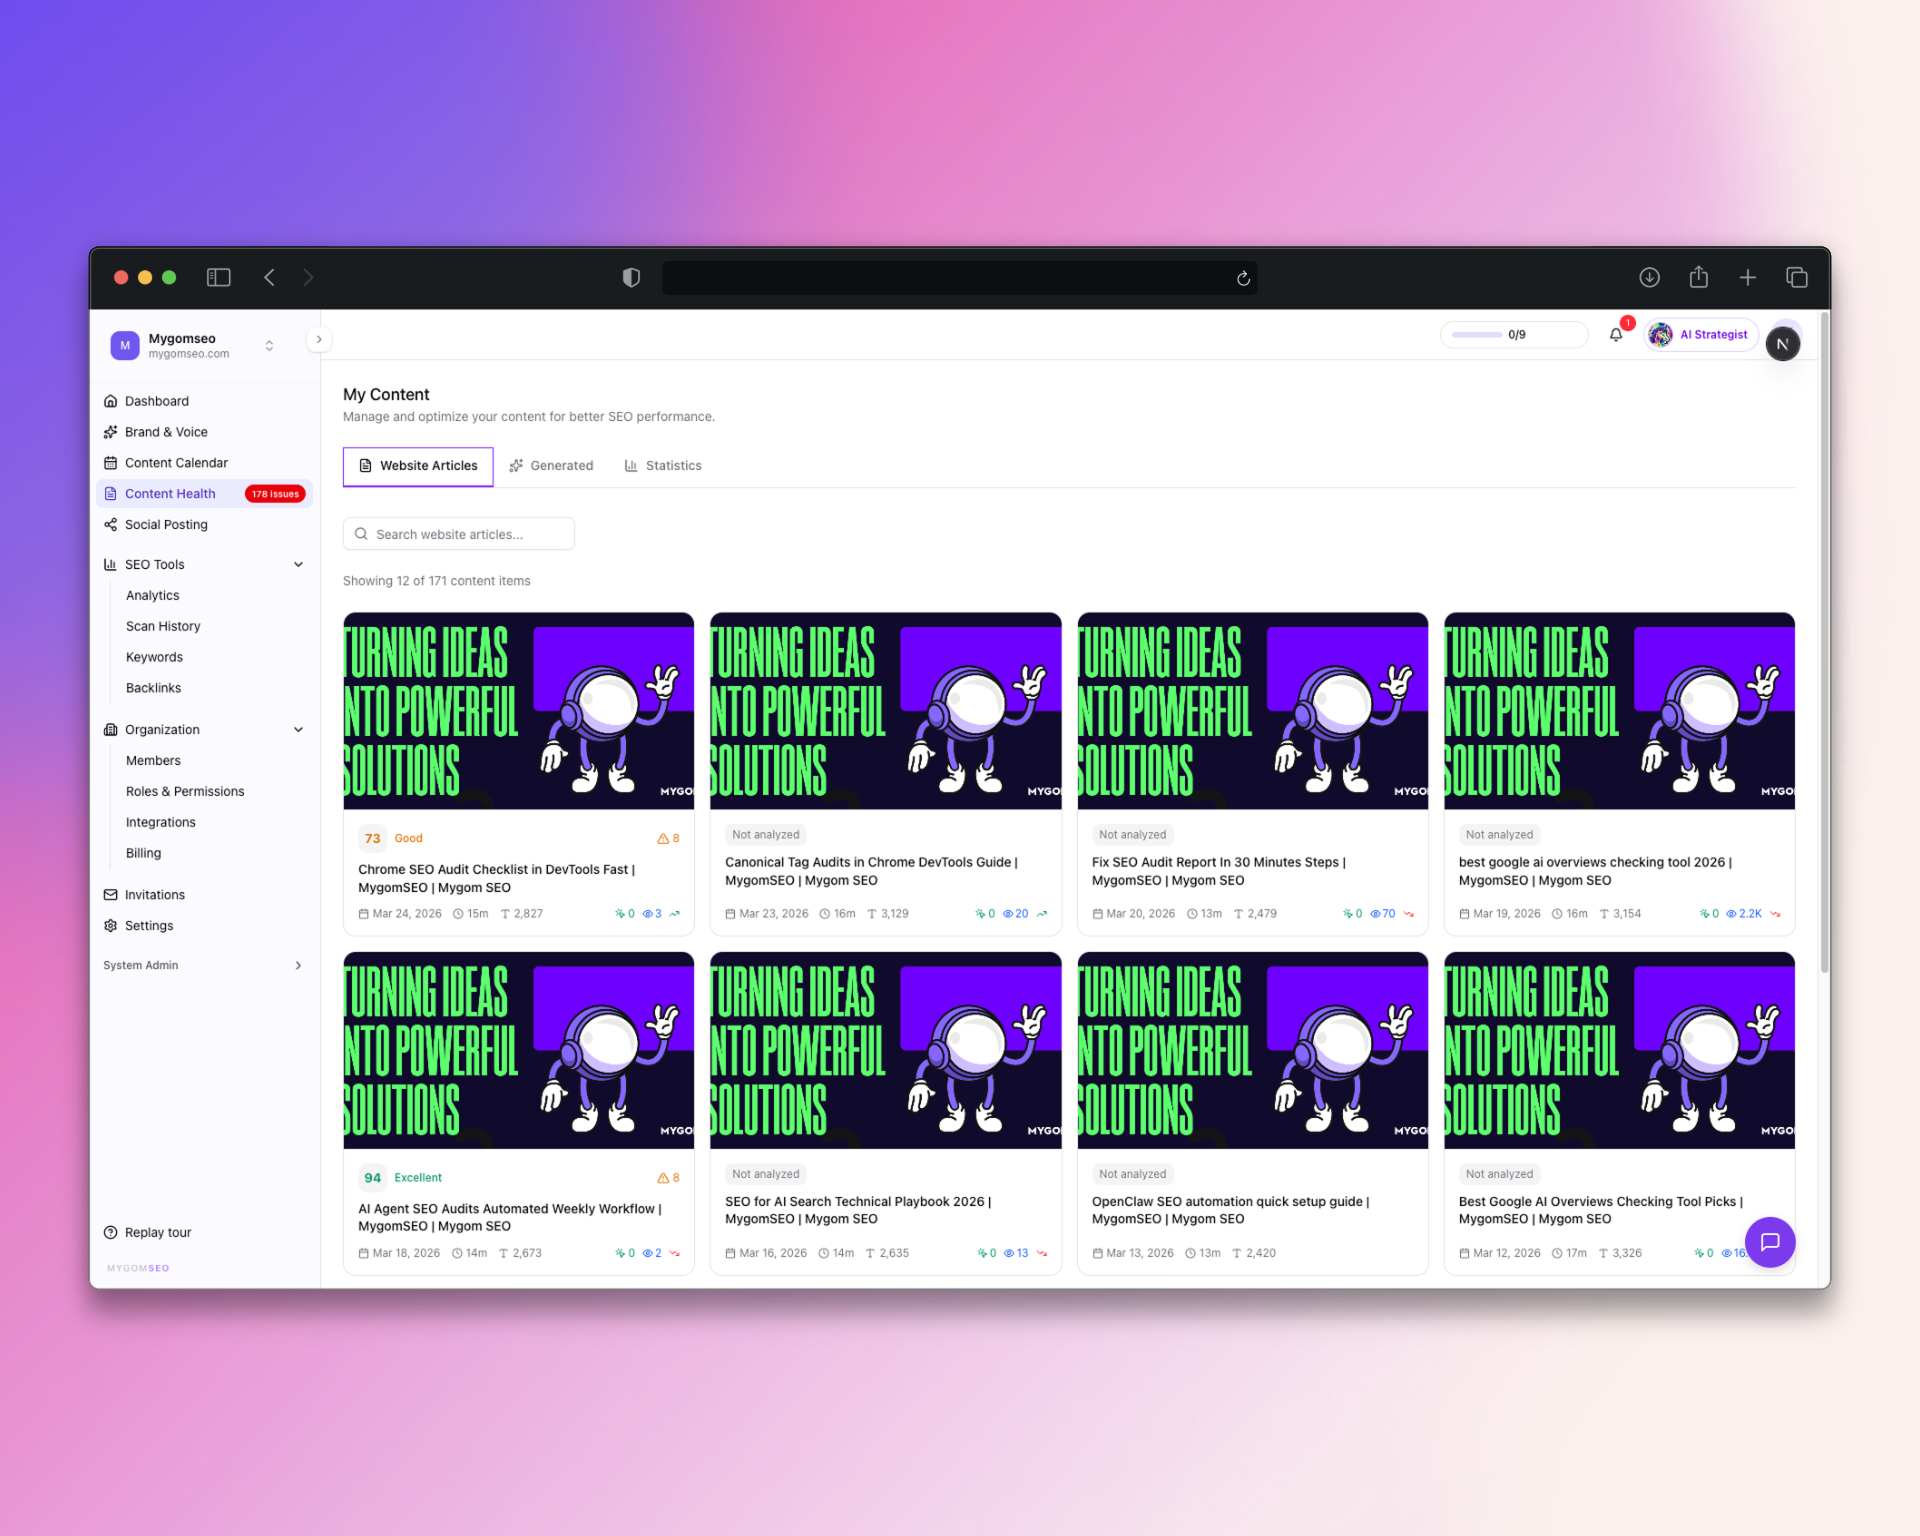
Task: Switch to the Generated tab
Action: [x=551, y=466]
